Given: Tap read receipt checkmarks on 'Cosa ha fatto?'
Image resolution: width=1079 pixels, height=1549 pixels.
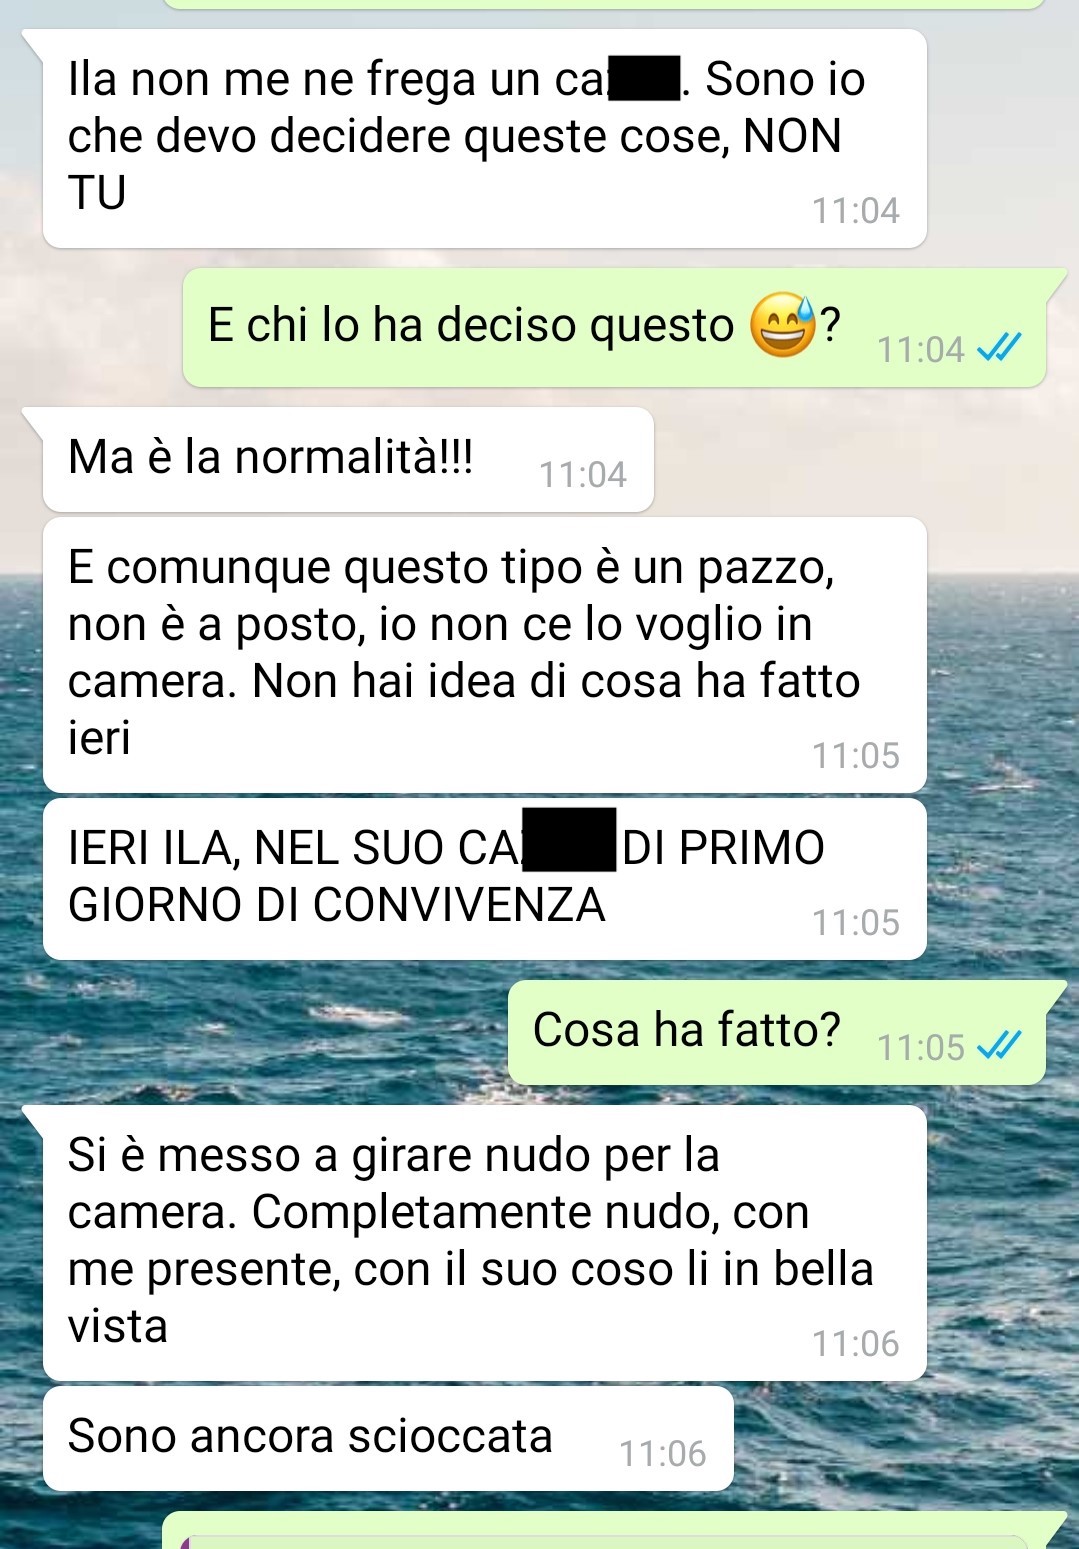Looking at the screenshot, I should coord(998,1046).
